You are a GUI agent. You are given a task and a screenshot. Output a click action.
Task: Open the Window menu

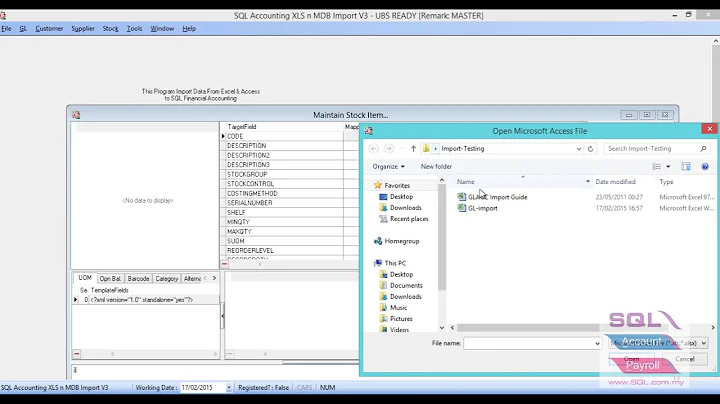[162, 28]
